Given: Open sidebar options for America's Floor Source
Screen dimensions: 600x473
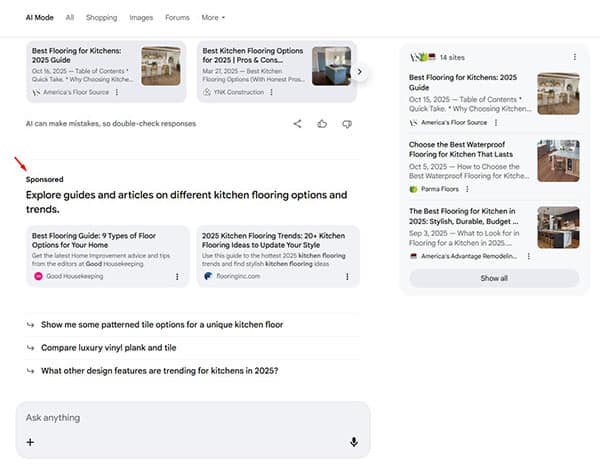Looking at the screenshot, I should [496, 122].
